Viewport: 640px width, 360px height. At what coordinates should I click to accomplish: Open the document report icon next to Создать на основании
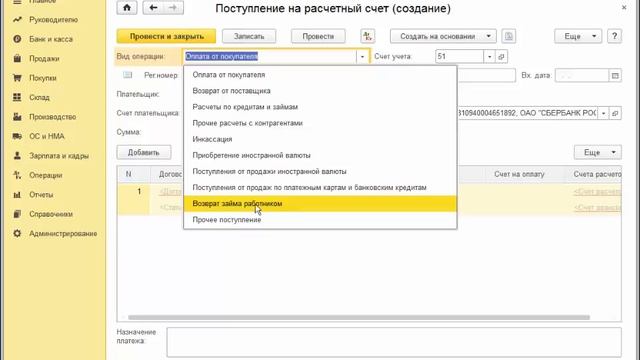click(508, 36)
